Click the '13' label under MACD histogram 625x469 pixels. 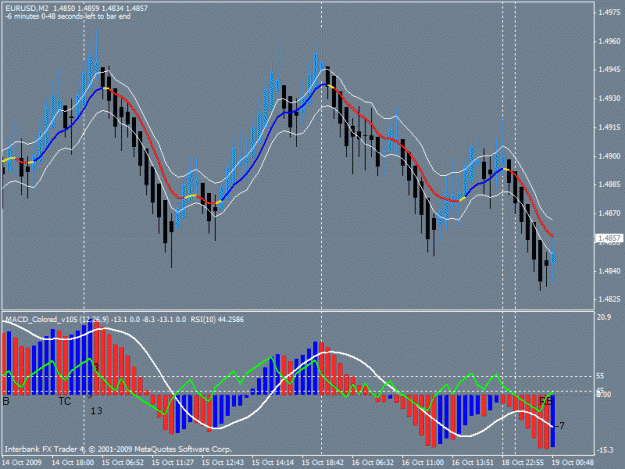[x=96, y=411]
